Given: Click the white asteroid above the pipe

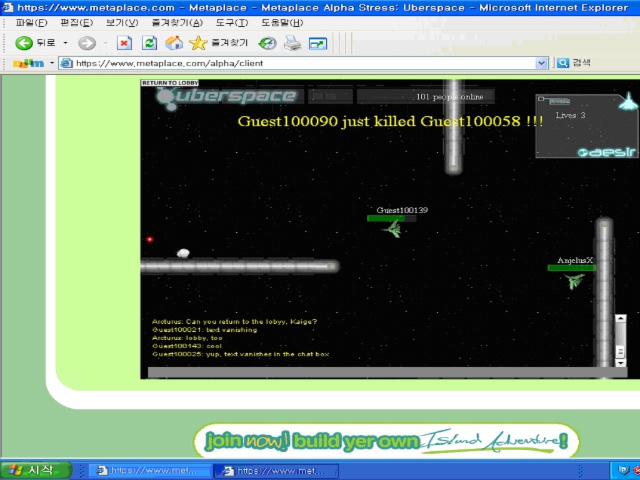Looking at the screenshot, I should coord(183,253).
